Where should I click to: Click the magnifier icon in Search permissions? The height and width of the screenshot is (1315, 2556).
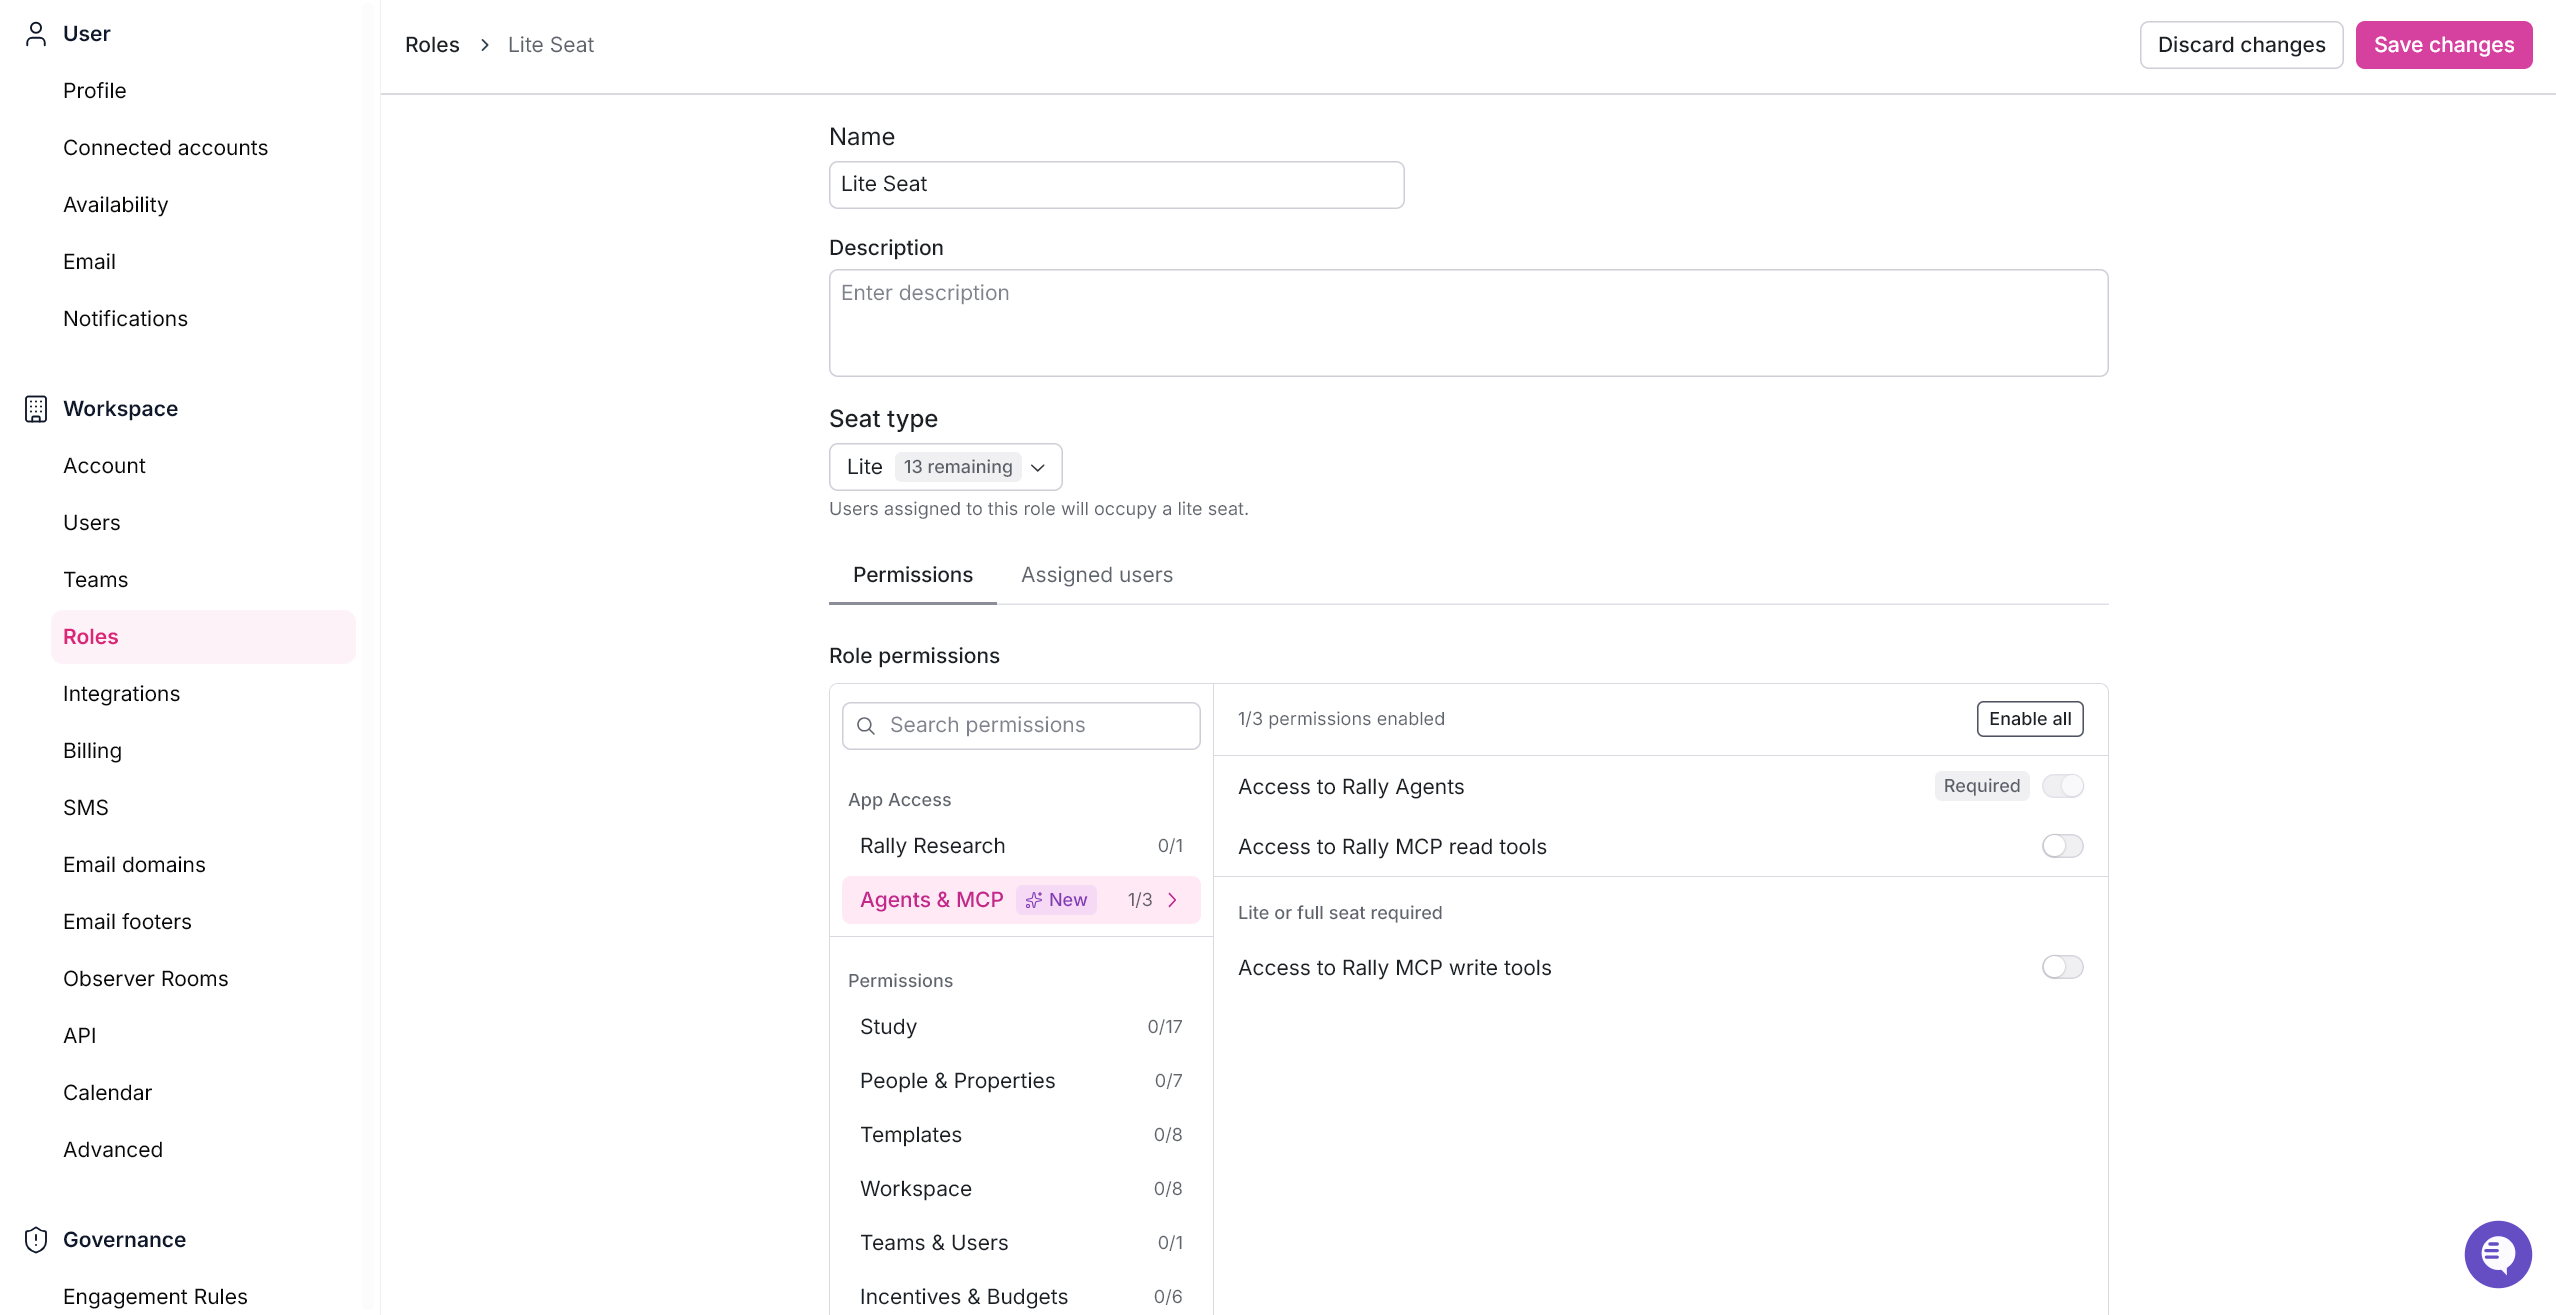pyautogui.click(x=866, y=726)
